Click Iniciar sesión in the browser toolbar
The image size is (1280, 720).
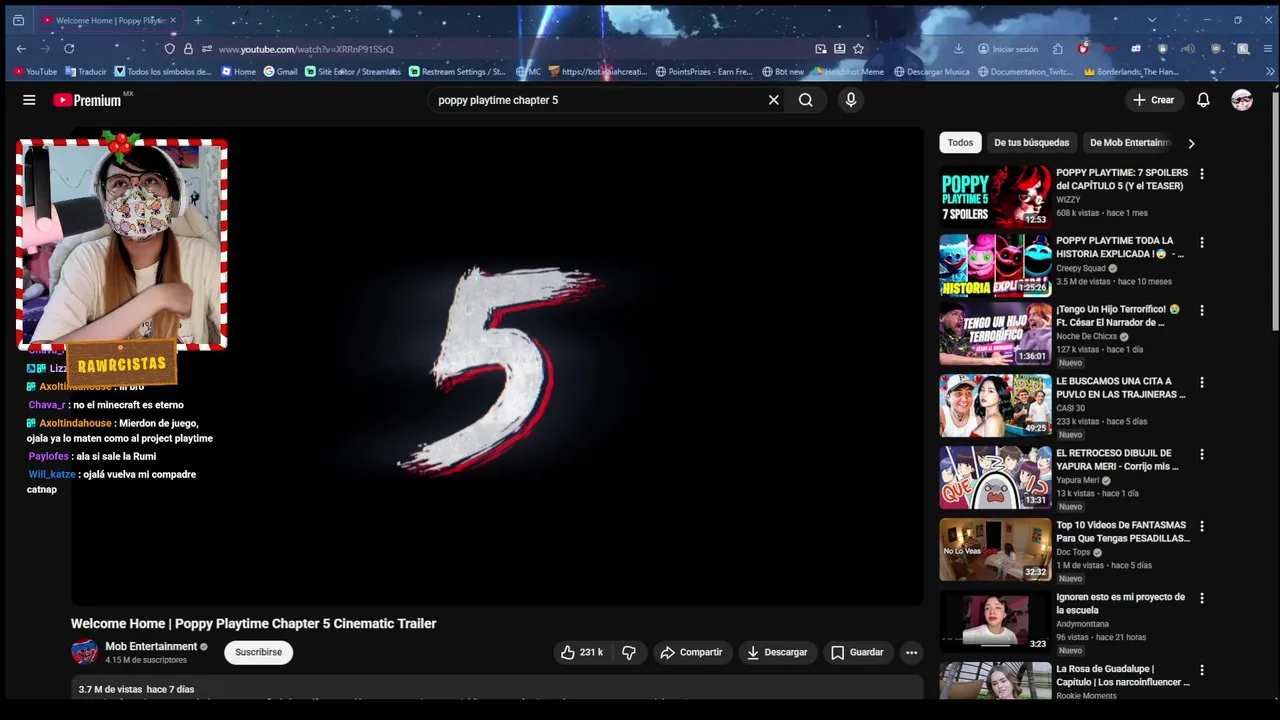[x=1008, y=48]
